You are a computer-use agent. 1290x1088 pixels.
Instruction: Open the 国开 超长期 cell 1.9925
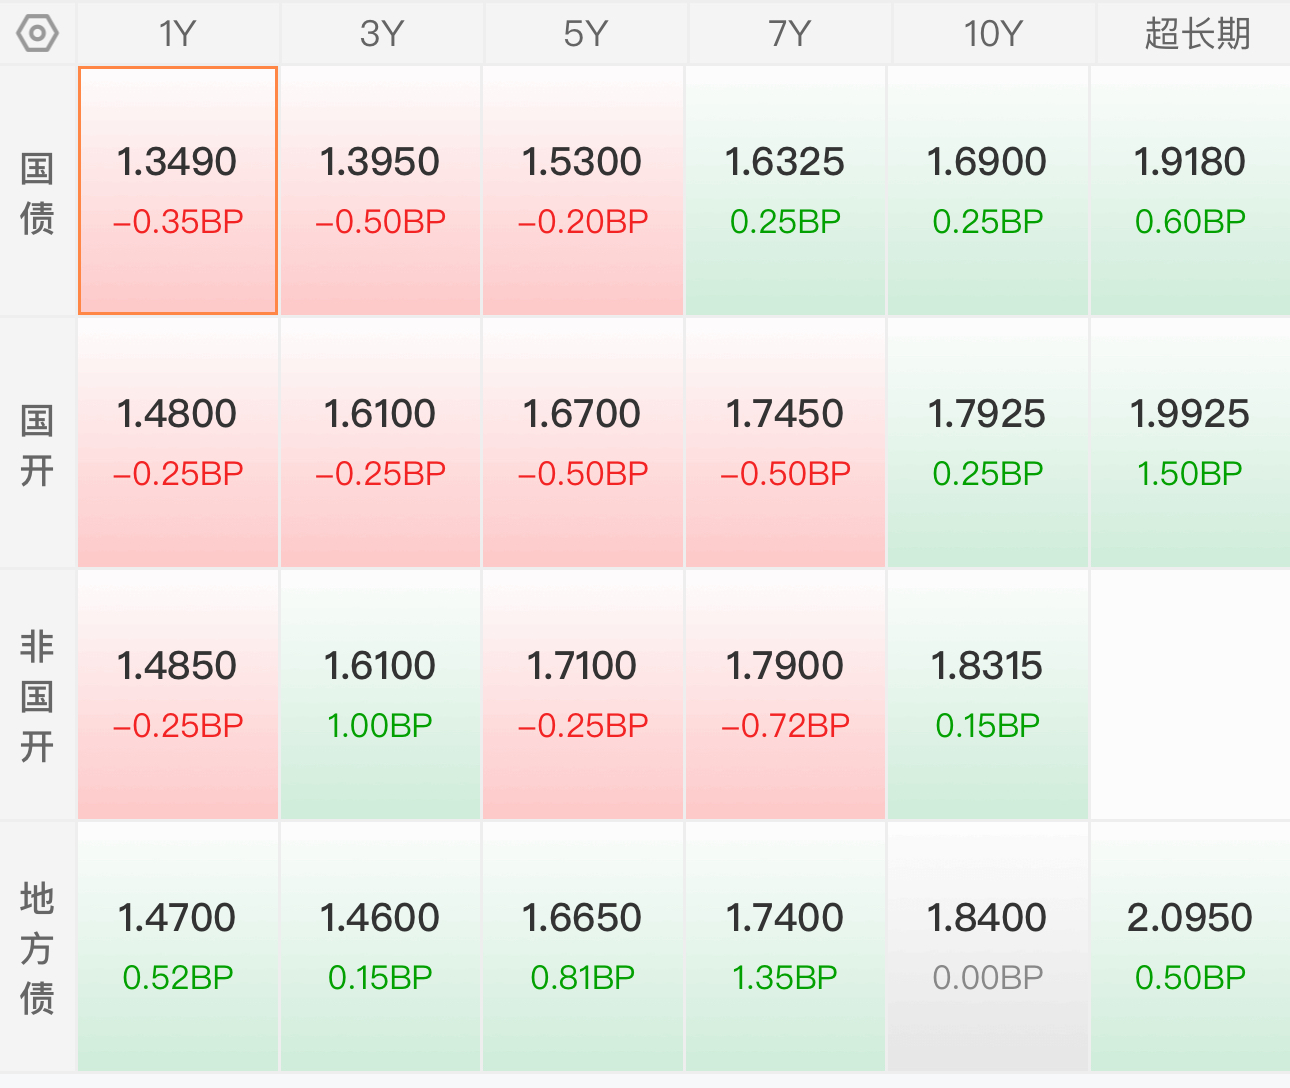pos(1190,443)
